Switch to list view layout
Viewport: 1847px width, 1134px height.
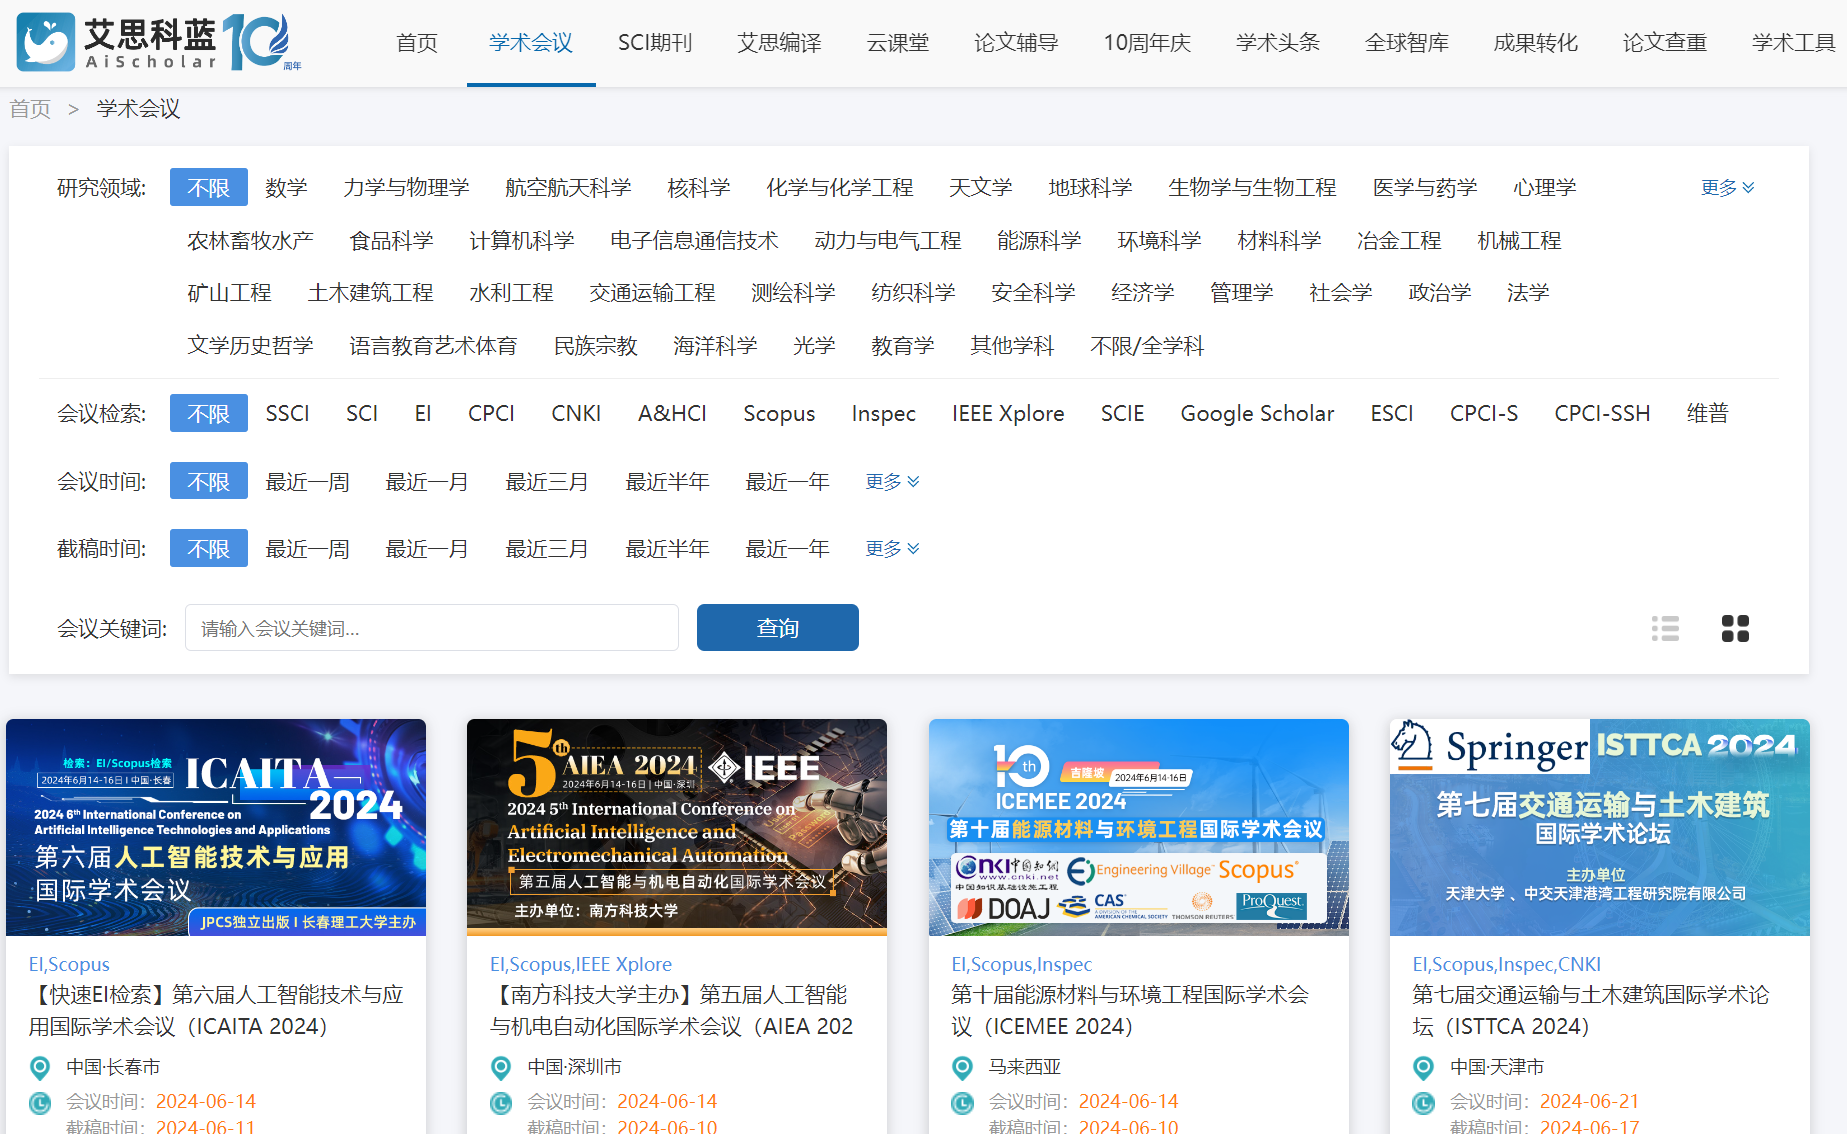[x=1665, y=628]
